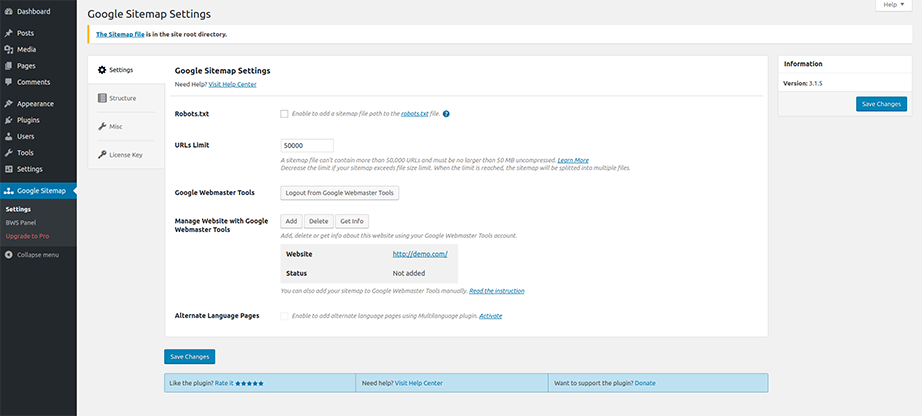Click Save Changes in Information panel
This screenshot has height=416, width=922.
click(881, 104)
